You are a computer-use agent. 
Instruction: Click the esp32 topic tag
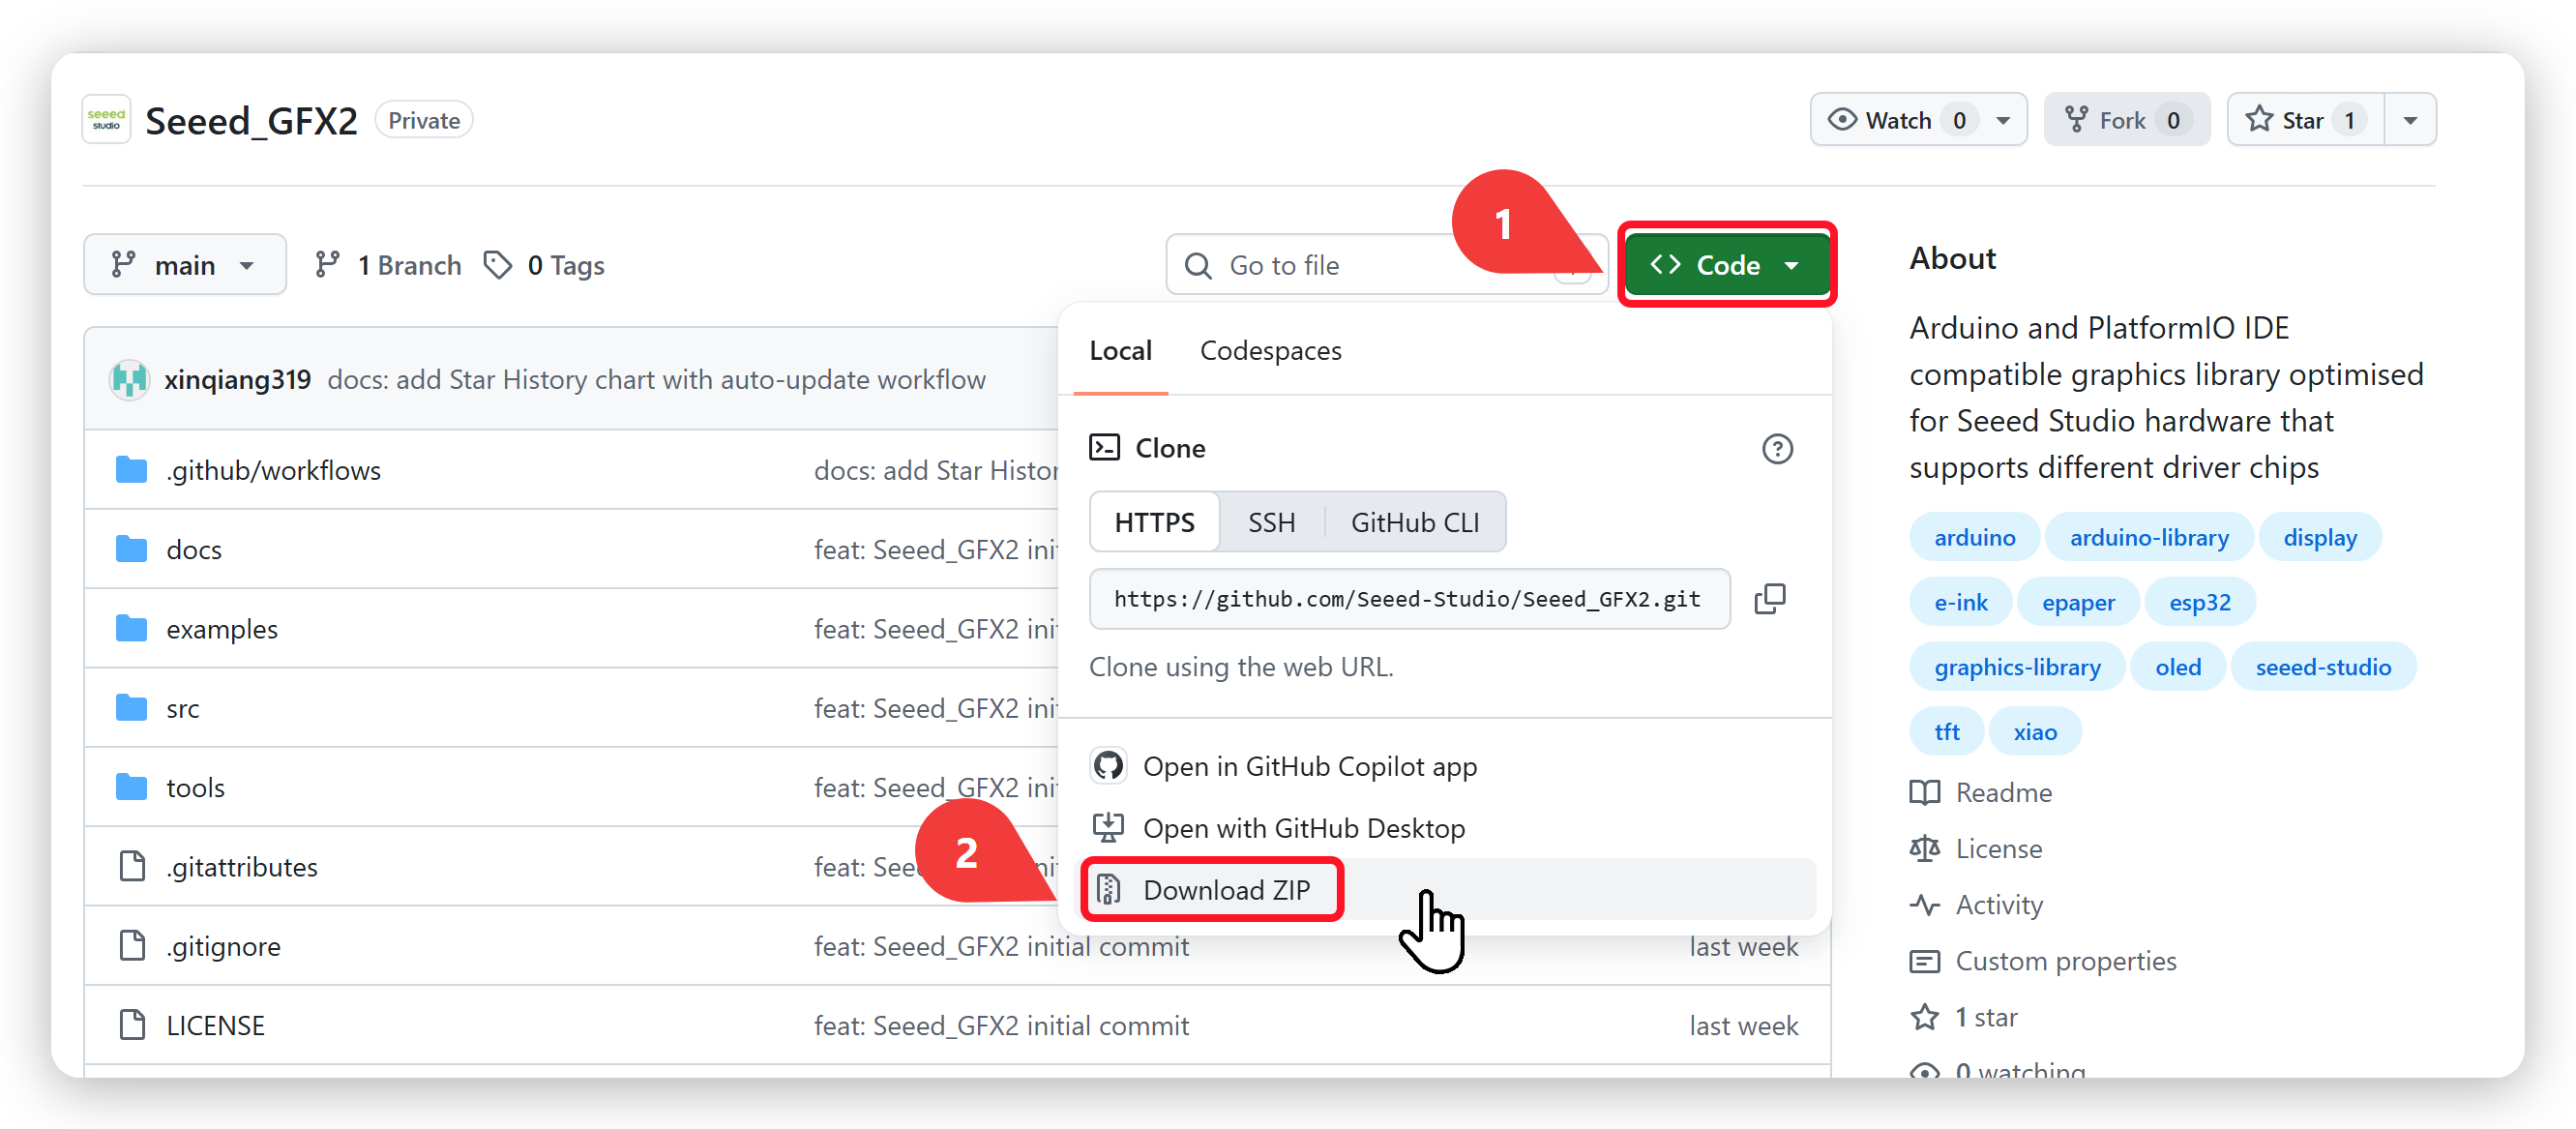tap(2199, 603)
